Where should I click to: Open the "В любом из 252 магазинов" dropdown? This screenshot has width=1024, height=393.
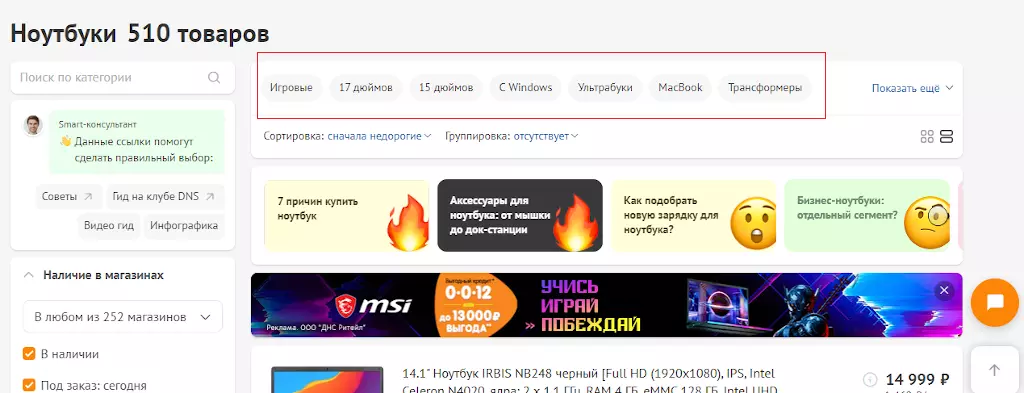[123, 317]
